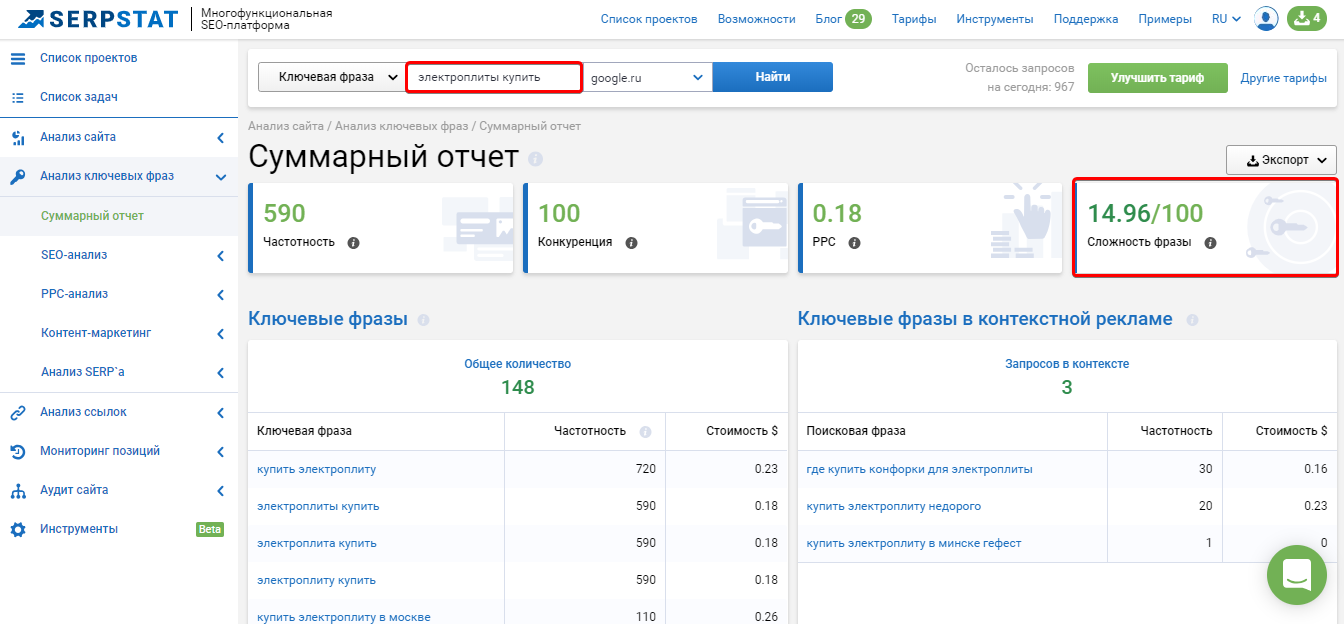Expand the SEO-анализ submenu
This screenshot has height=624, width=1344.
pos(220,255)
